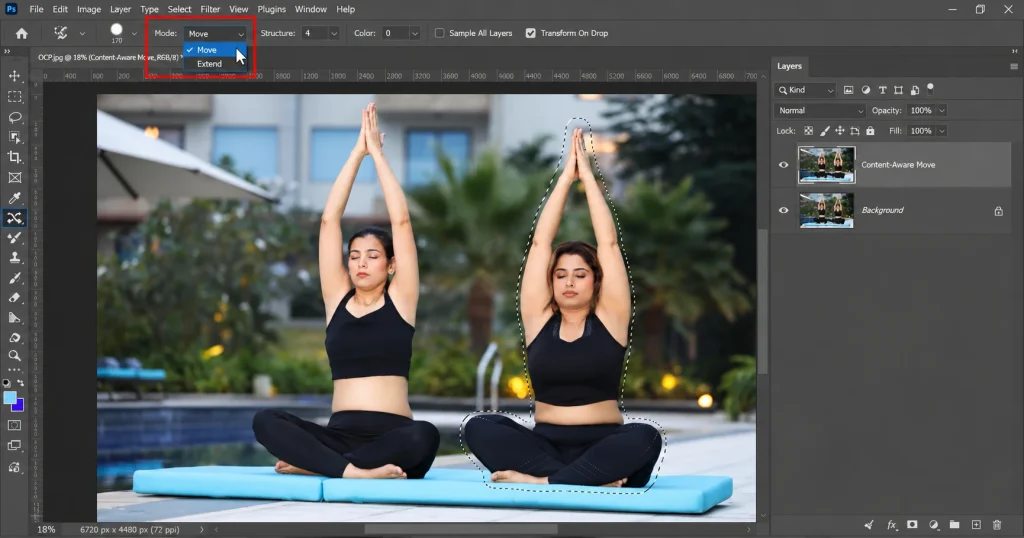Open the Layer menu
Viewport: 1024px width, 538px height.
click(x=120, y=9)
